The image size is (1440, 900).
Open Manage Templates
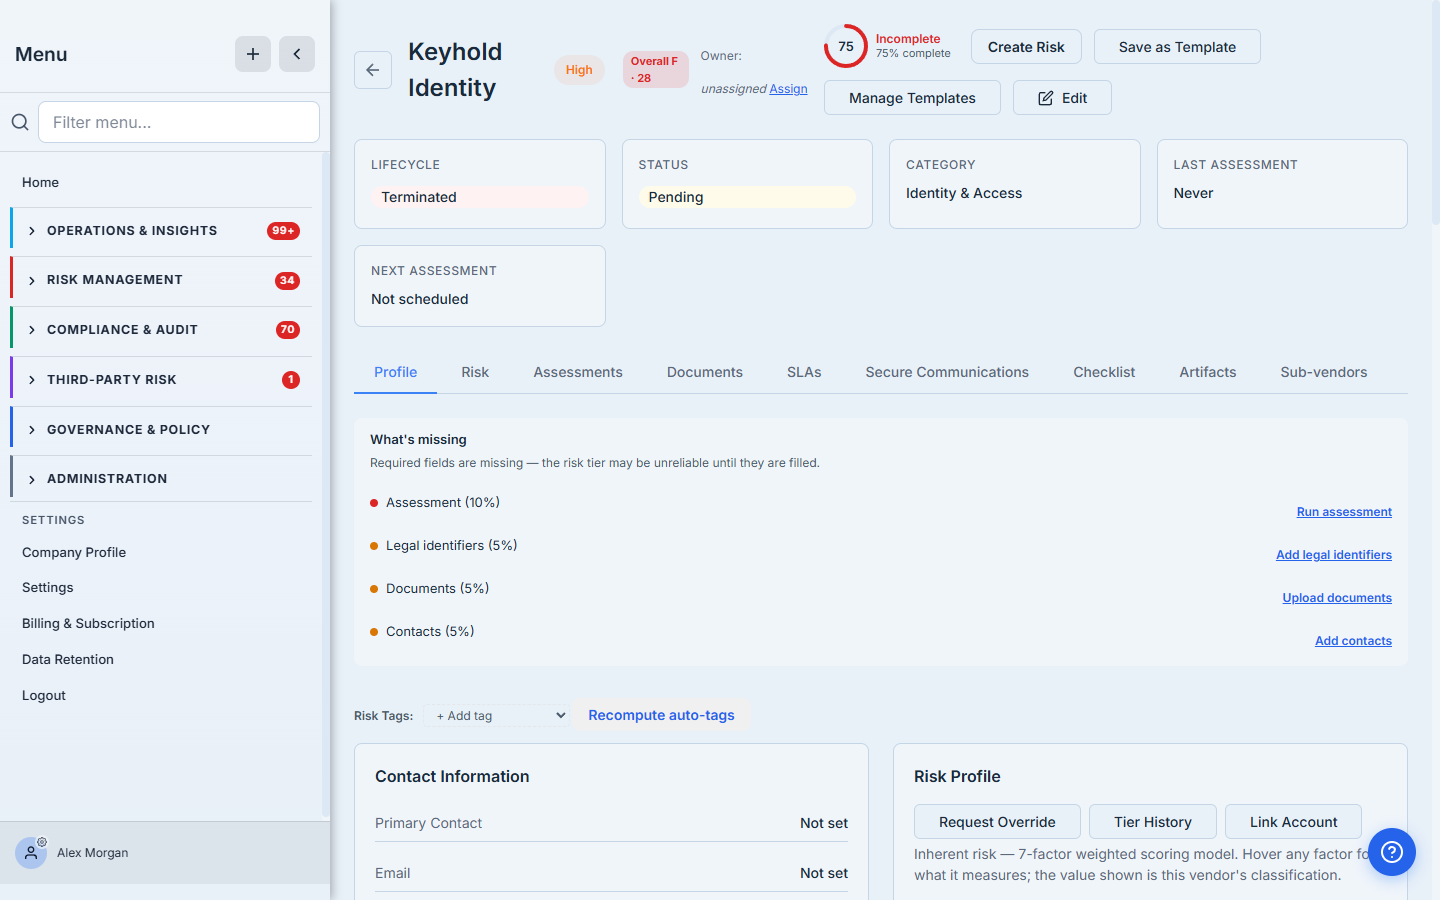pyautogui.click(x=912, y=98)
